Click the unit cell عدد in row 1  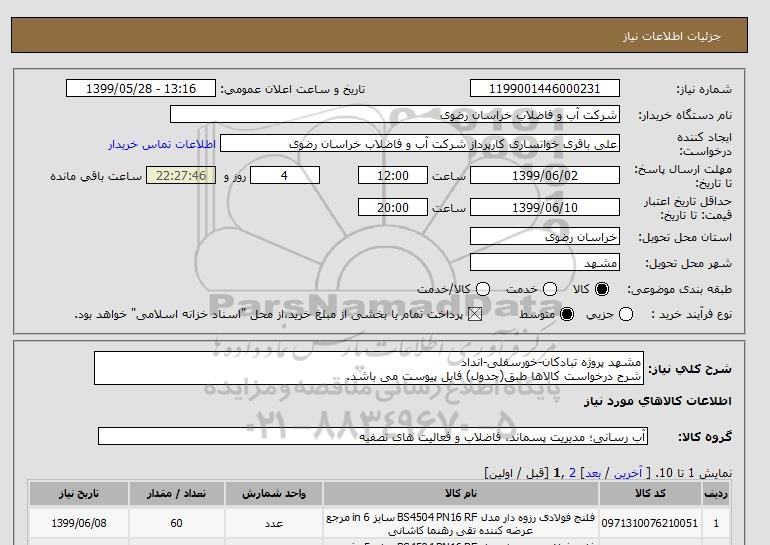274,523
